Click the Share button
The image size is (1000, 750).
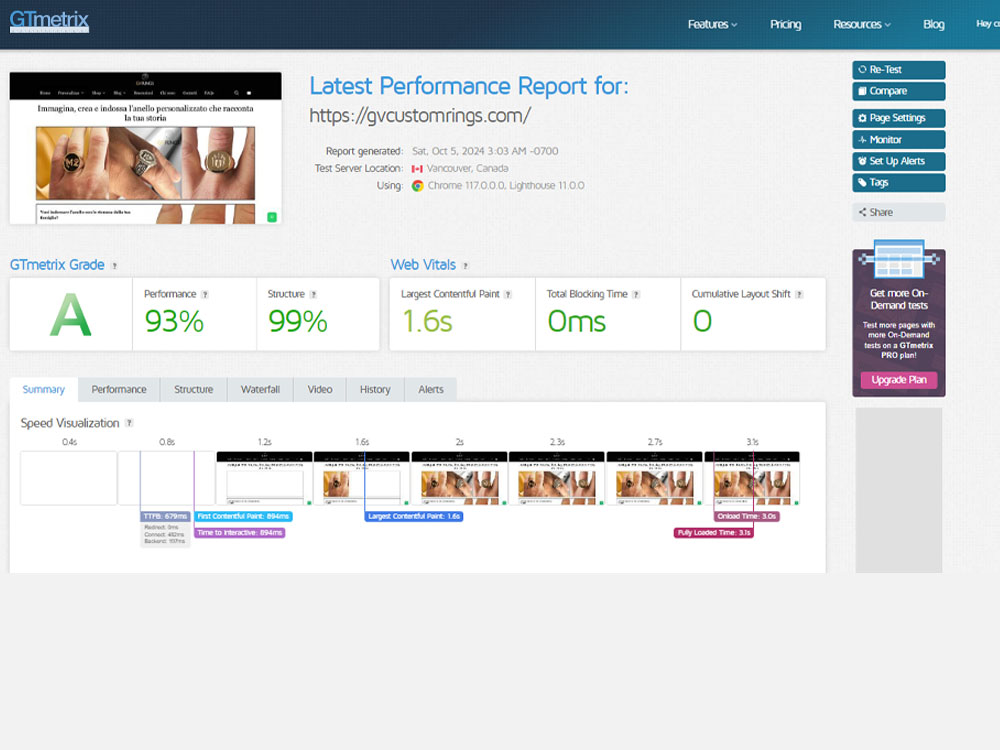tap(899, 212)
